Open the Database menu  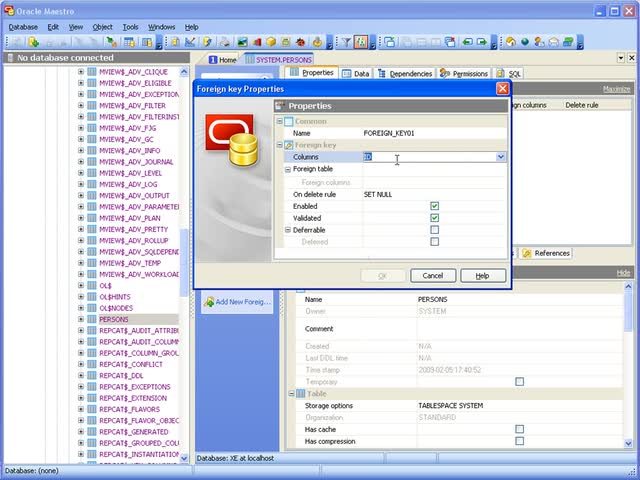click(x=23, y=27)
